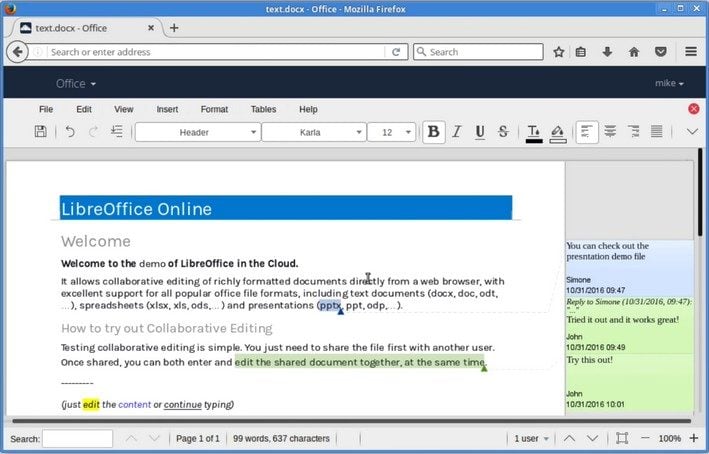
Task: Open the Tables menu
Action: (264, 109)
